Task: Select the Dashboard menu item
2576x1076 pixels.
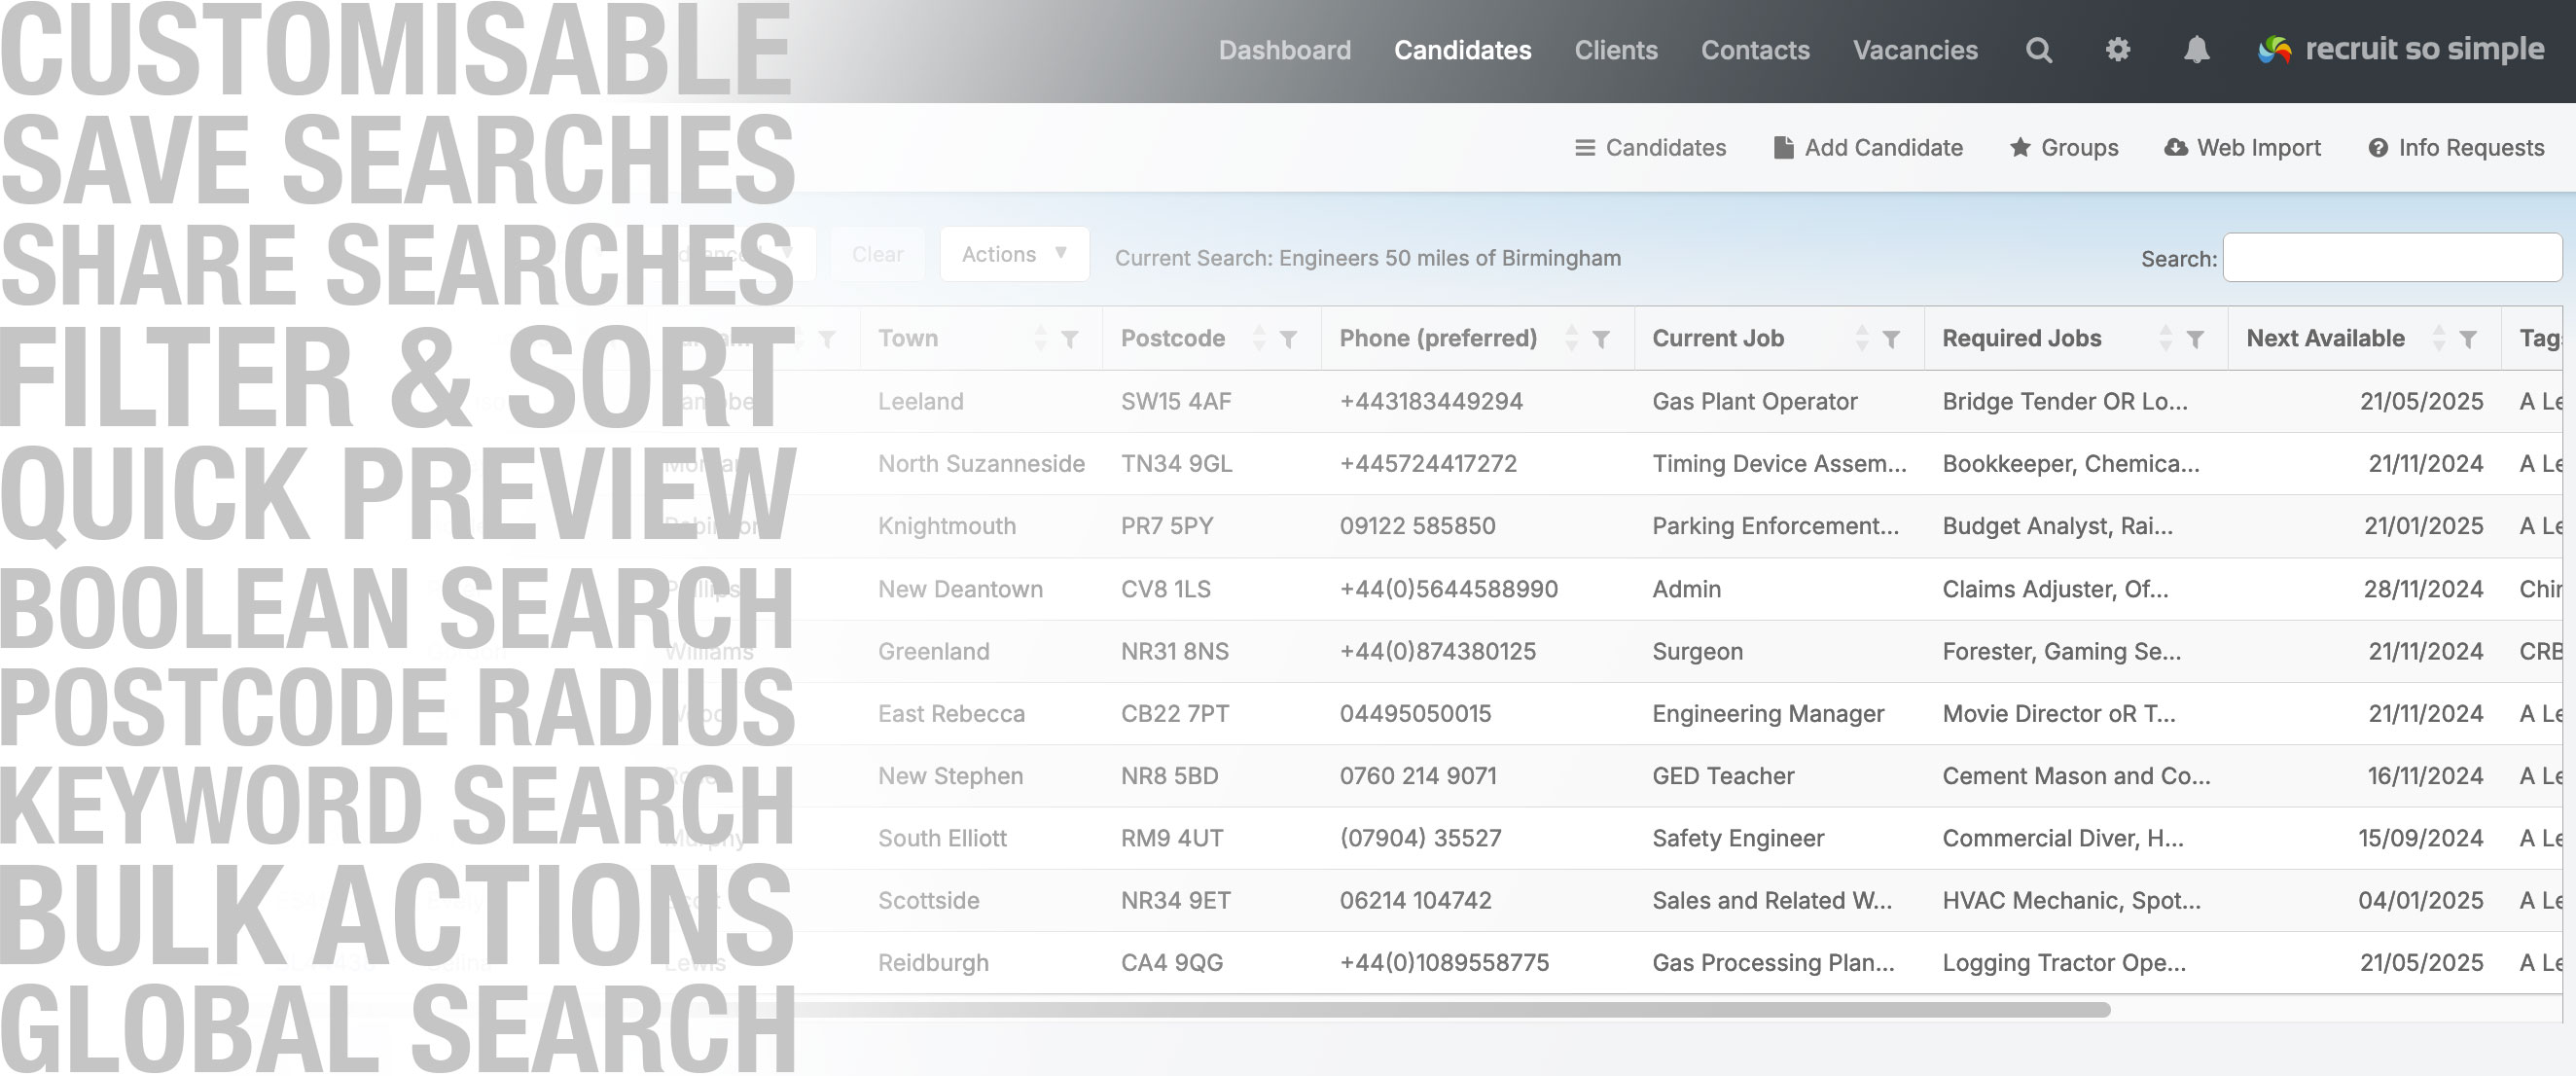Action: (x=1286, y=51)
